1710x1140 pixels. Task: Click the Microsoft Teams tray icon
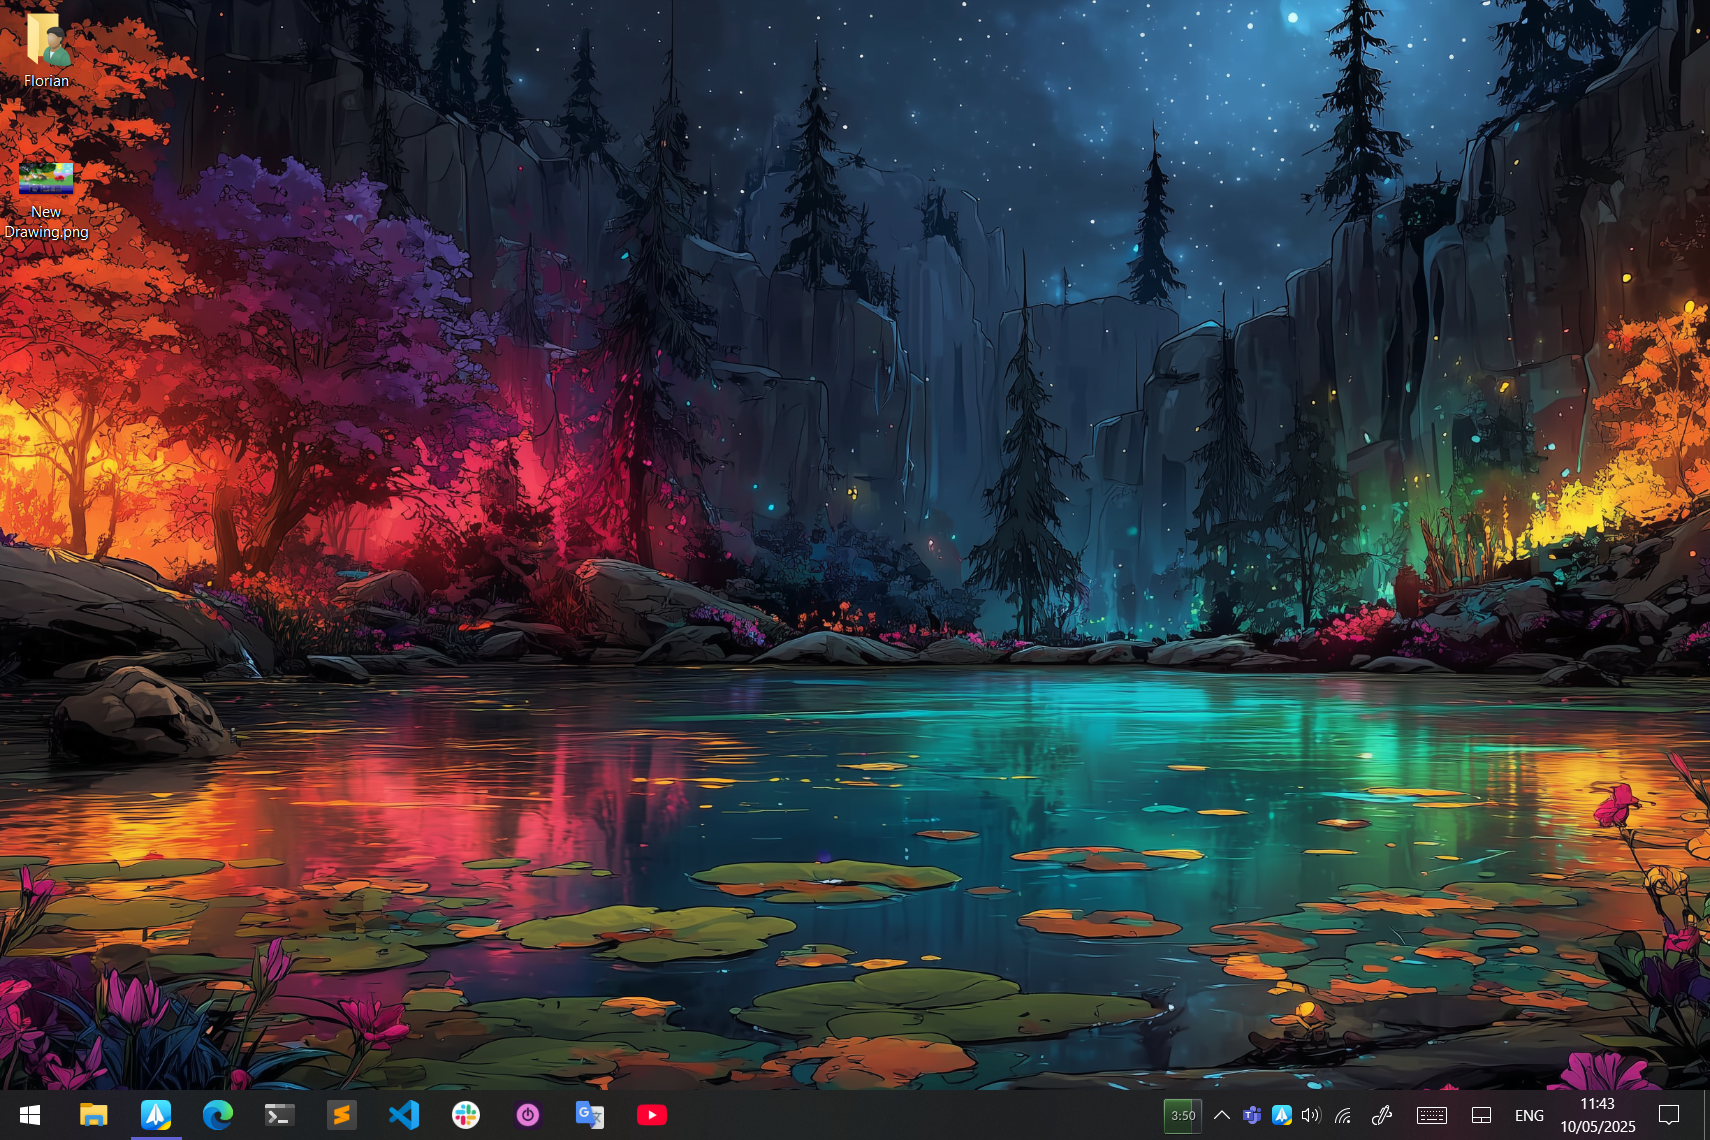coord(1252,1115)
